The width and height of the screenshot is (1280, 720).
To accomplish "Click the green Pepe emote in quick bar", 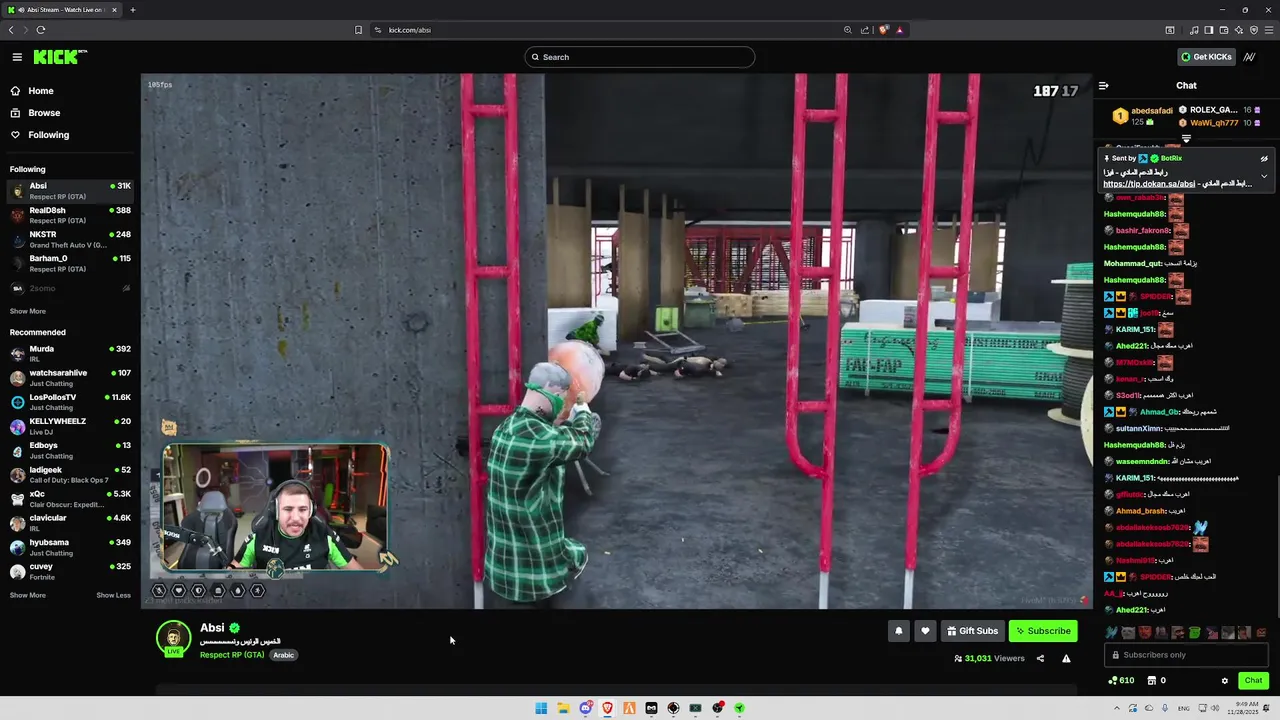I will coord(1194,632).
